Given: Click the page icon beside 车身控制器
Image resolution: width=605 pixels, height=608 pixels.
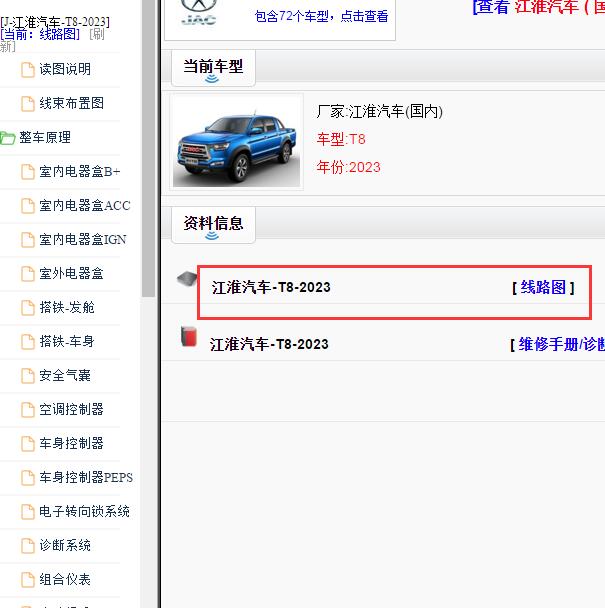Looking at the screenshot, I should point(28,444).
